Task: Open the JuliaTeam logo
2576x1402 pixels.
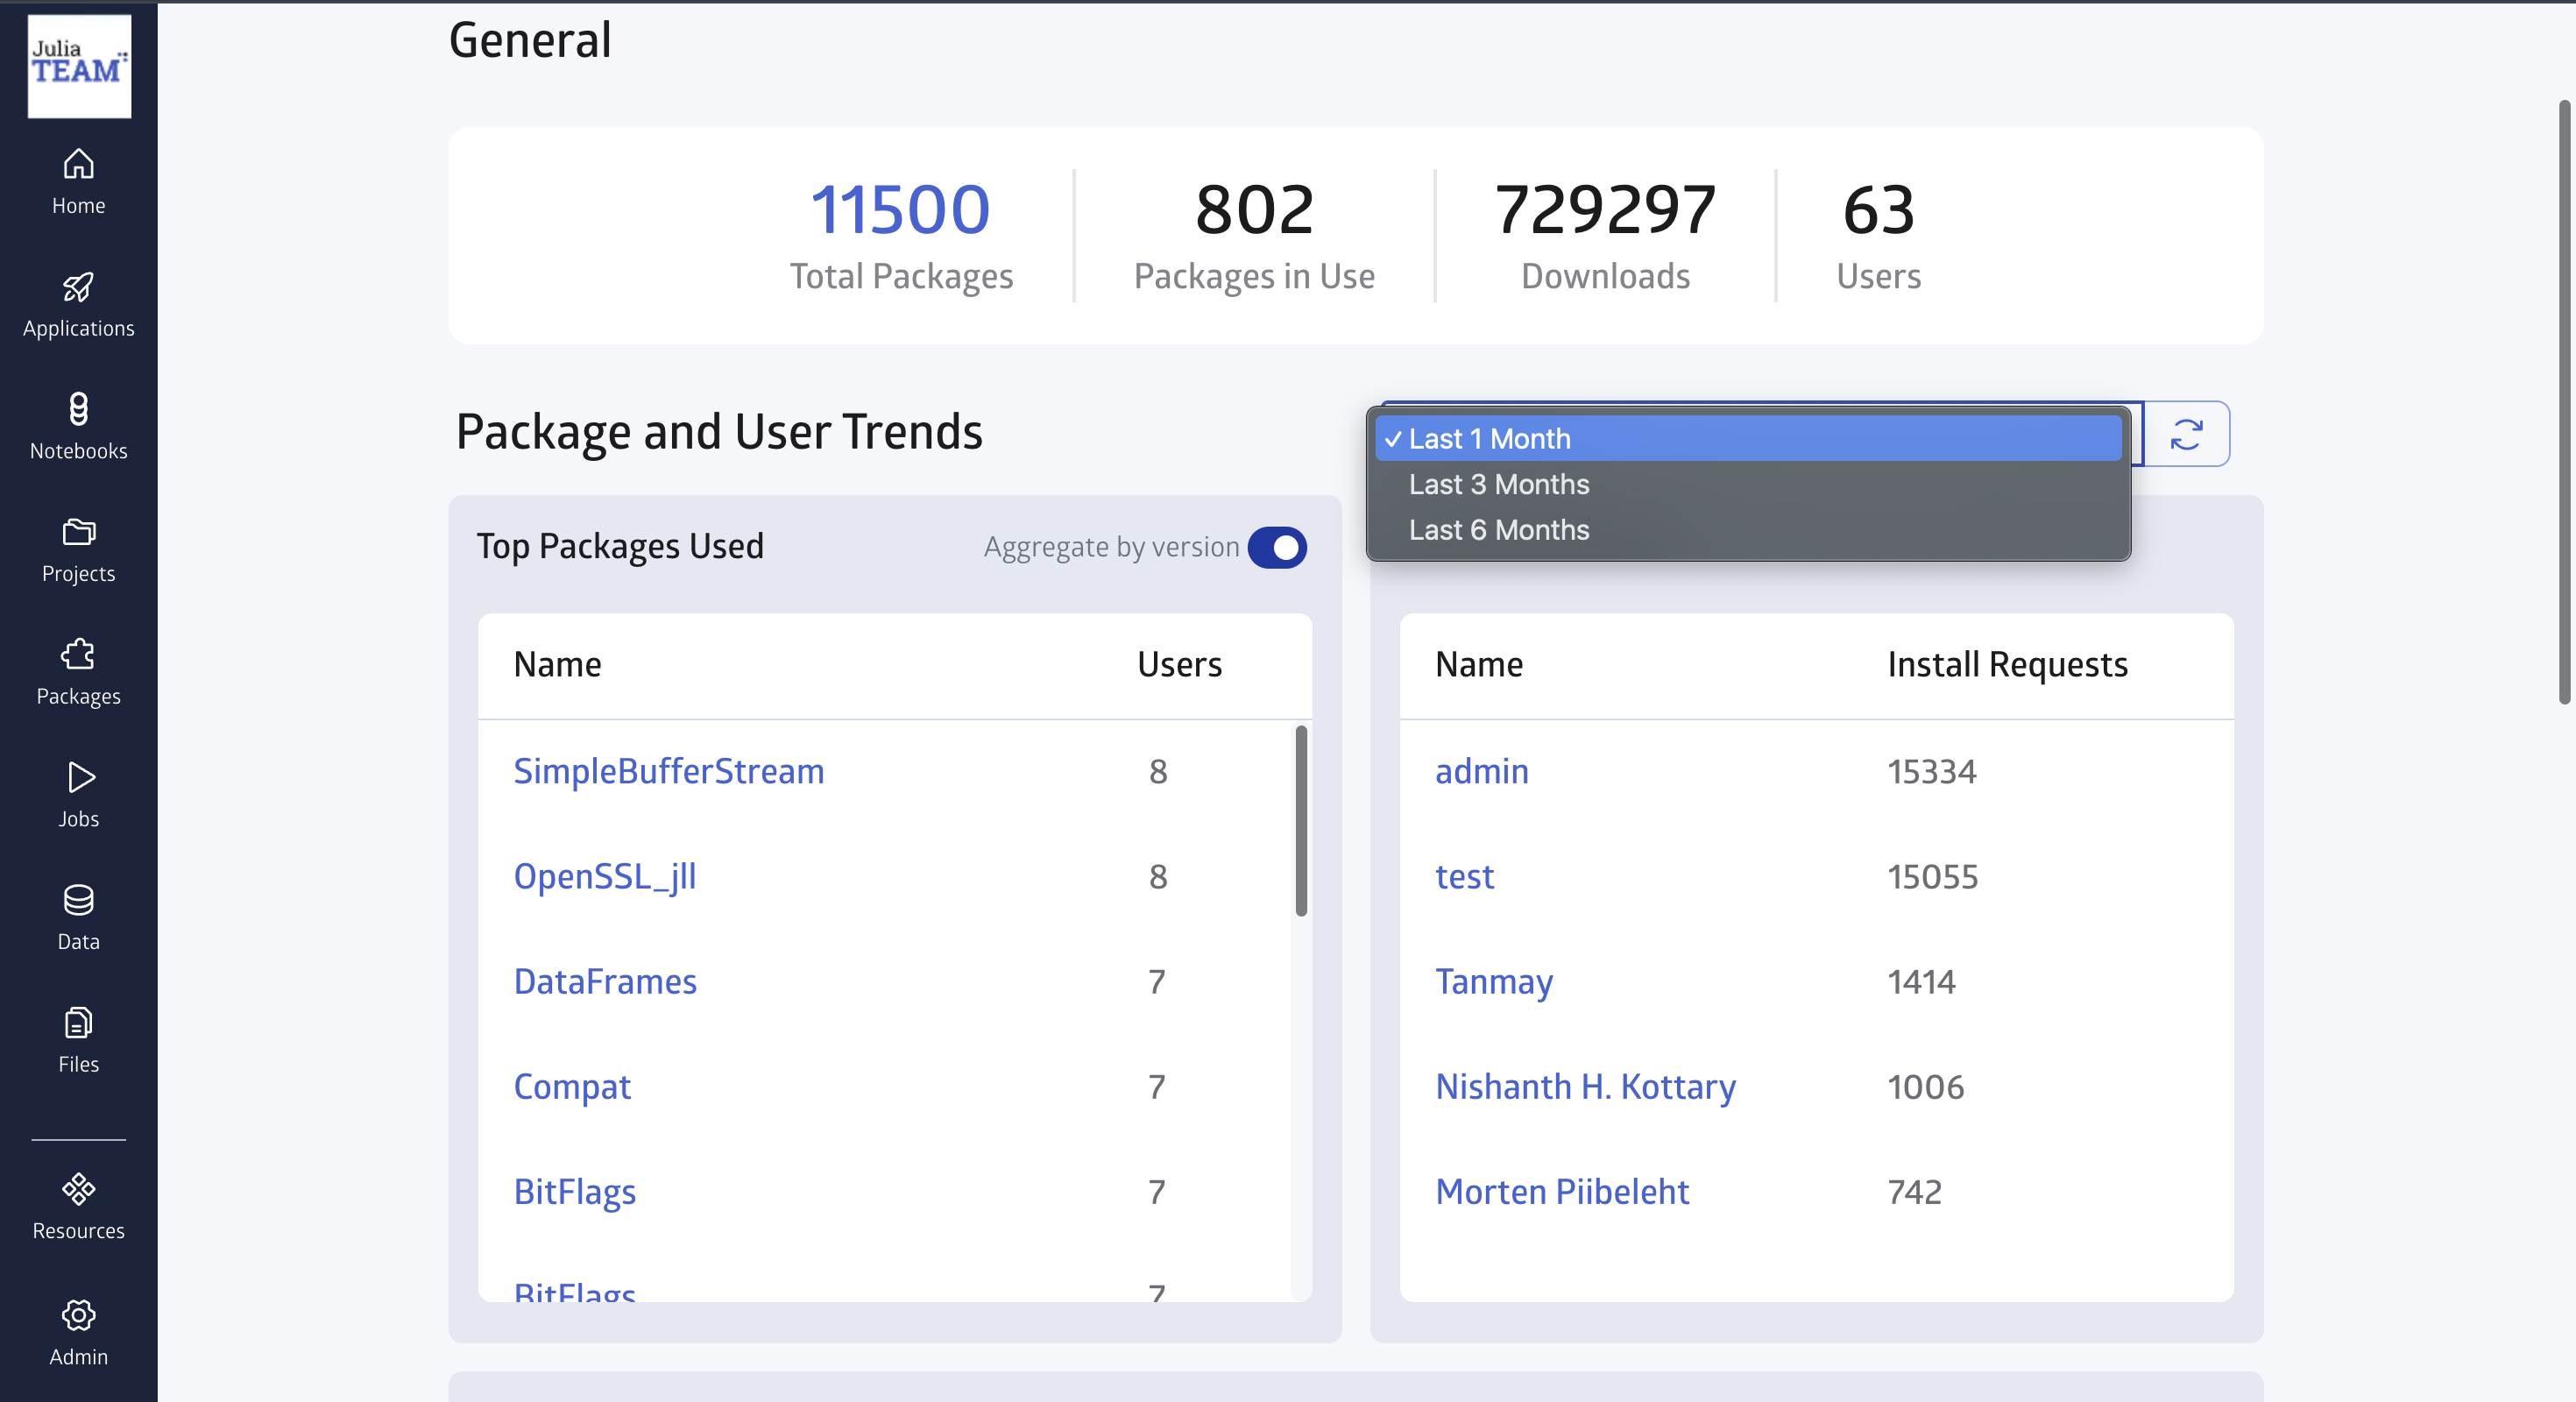Action: pyautogui.click(x=79, y=66)
